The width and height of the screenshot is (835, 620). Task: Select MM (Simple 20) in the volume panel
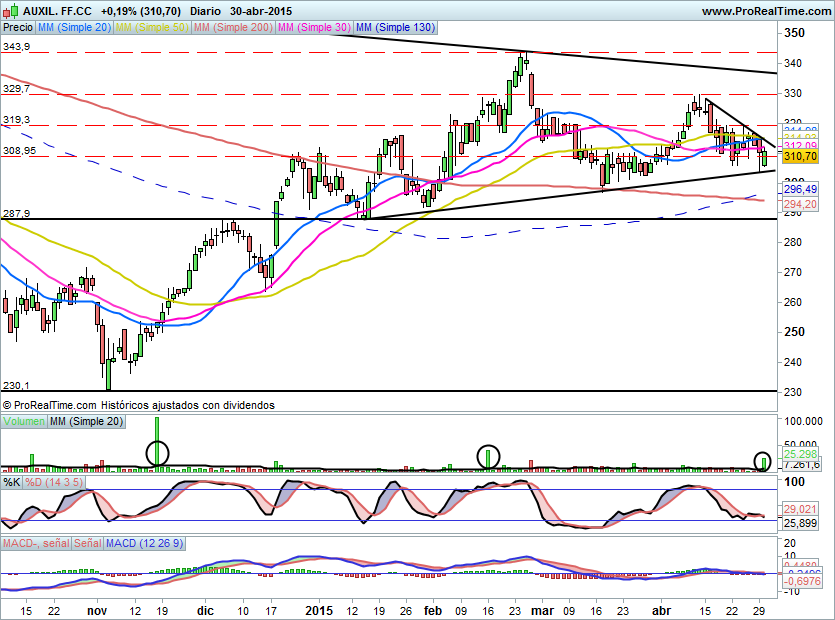(88, 423)
